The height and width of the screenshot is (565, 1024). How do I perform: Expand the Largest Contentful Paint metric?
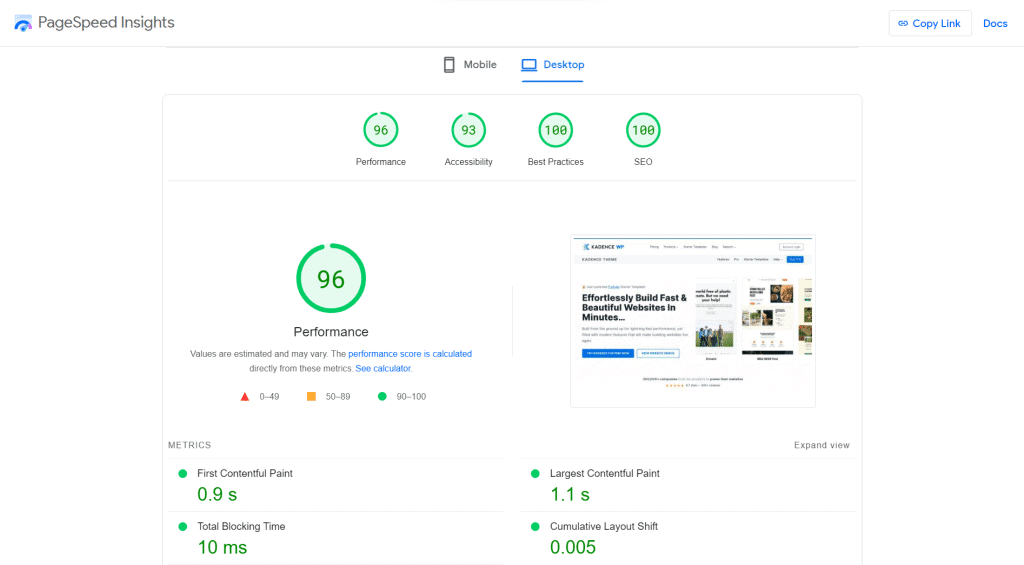coord(604,473)
